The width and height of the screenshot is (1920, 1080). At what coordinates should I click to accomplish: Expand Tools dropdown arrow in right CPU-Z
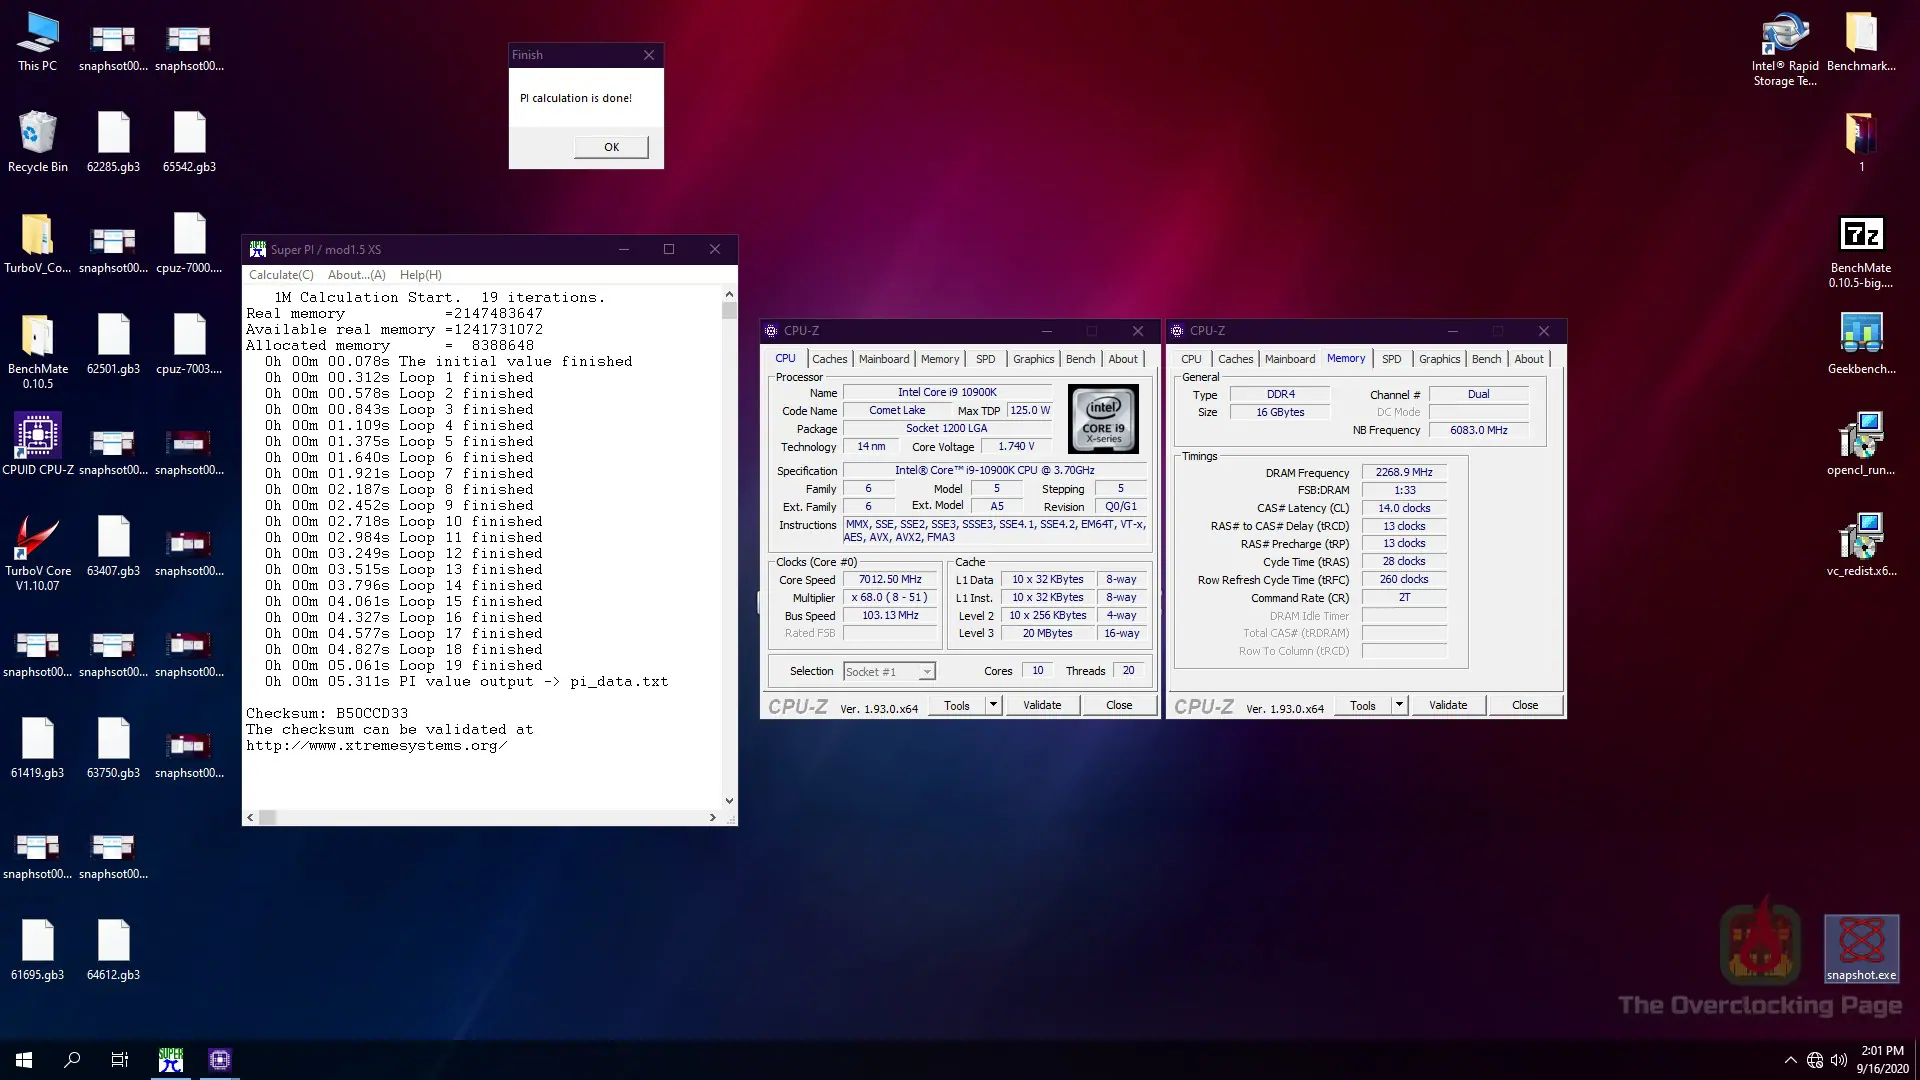tap(1399, 705)
